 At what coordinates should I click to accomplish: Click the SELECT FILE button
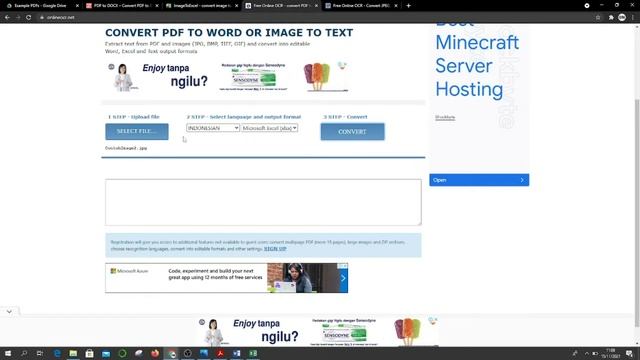click(x=137, y=131)
